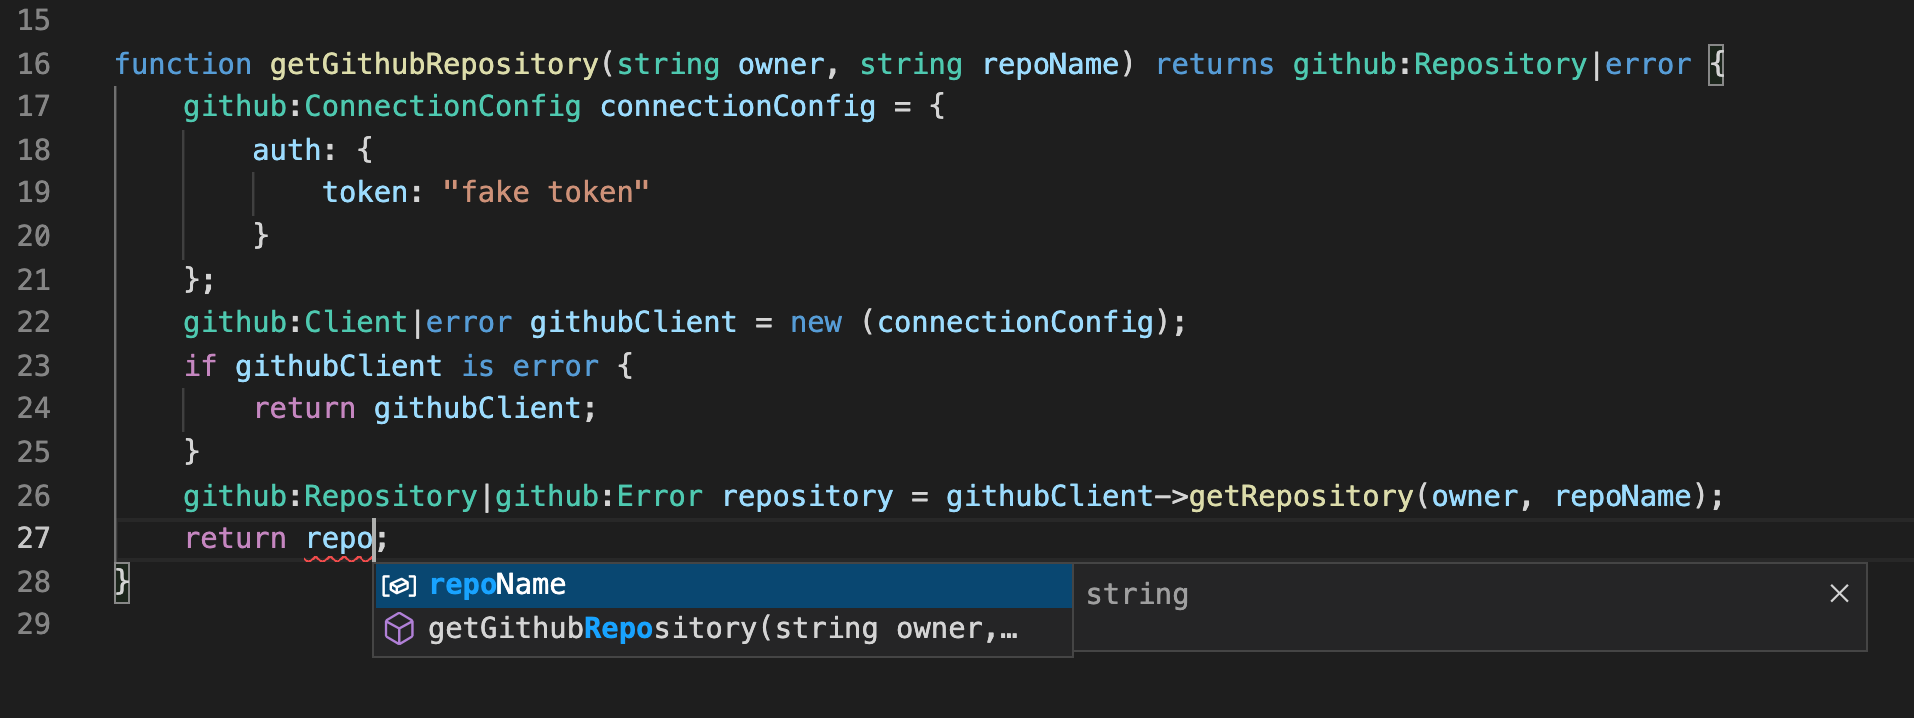Screen dimensions: 1914x718
Task: Click the variable icon beside repoName suggestion
Action: pos(399,585)
